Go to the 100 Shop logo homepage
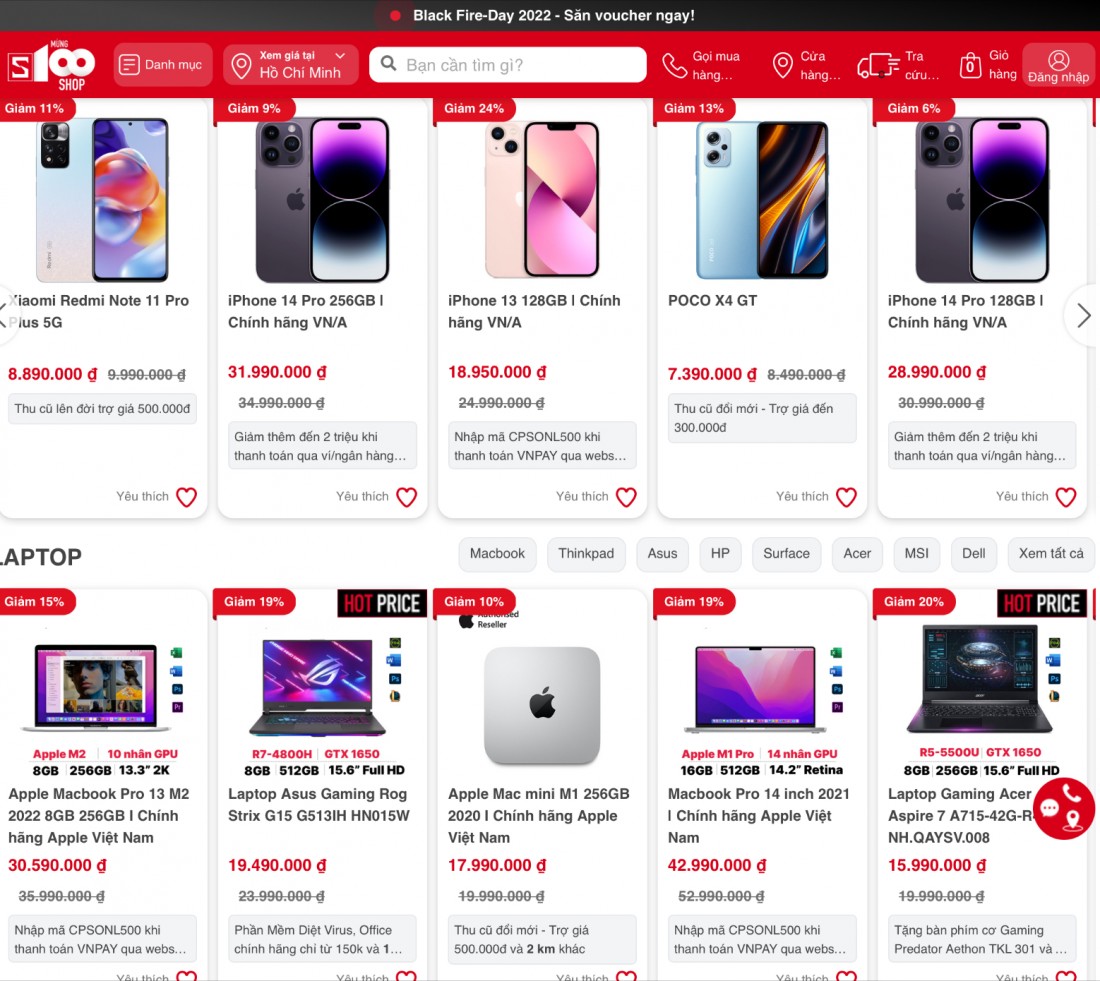 [51, 65]
